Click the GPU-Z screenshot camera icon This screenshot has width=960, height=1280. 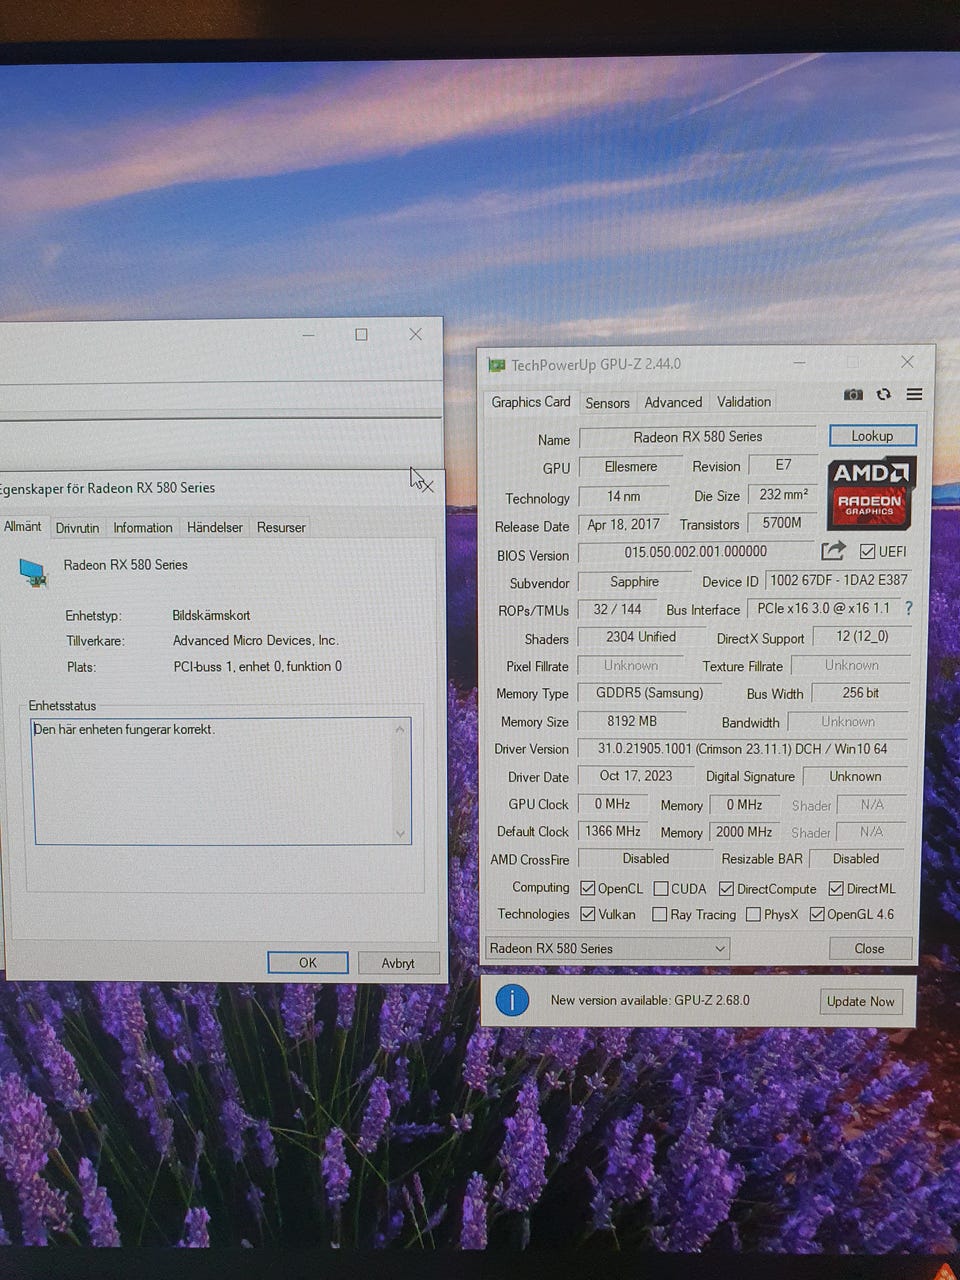853,395
